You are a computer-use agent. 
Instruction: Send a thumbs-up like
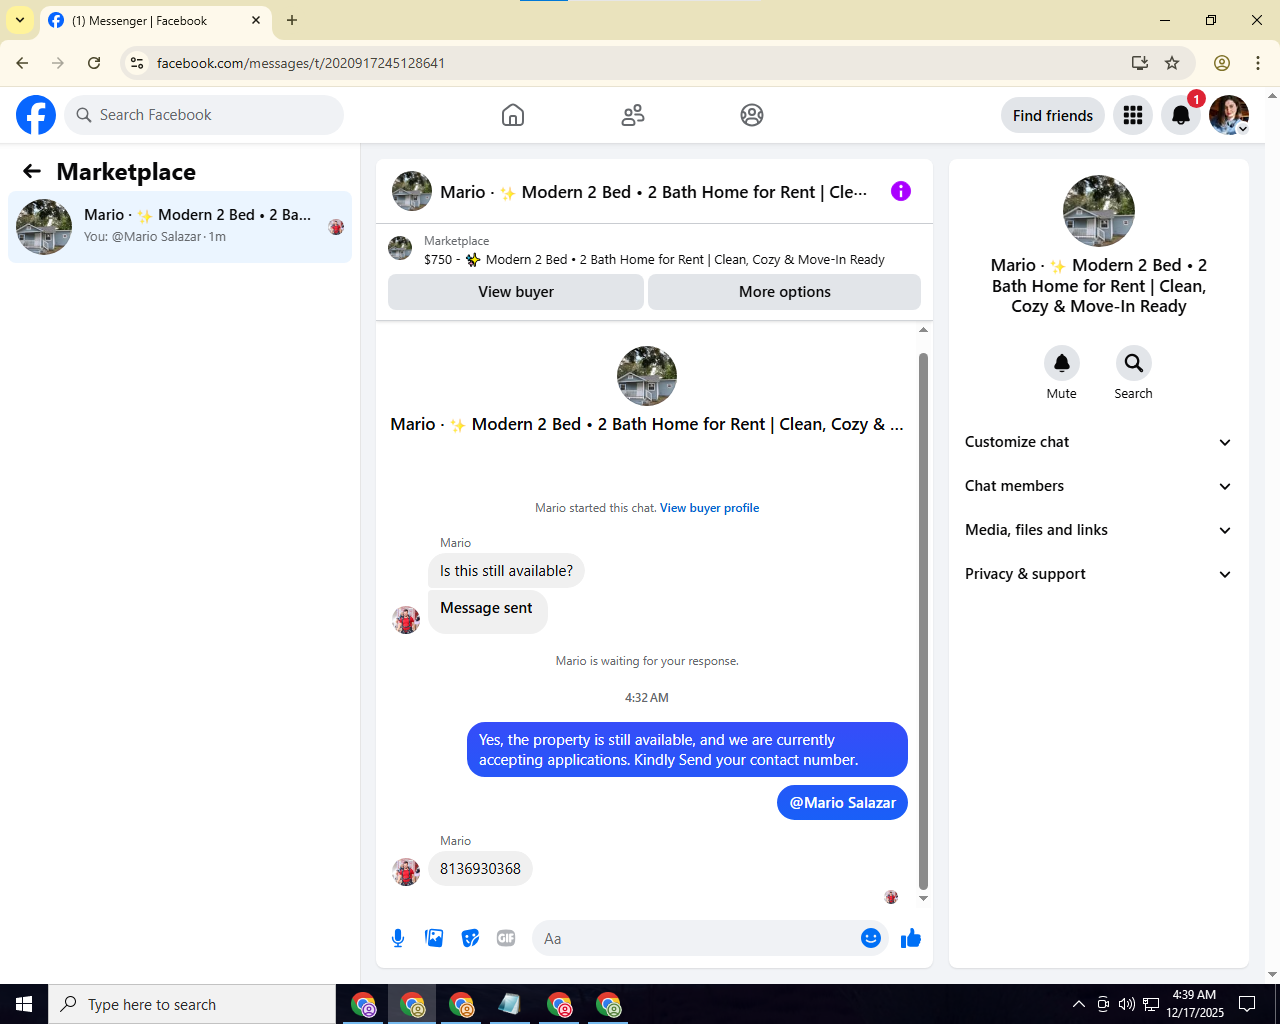[911, 938]
